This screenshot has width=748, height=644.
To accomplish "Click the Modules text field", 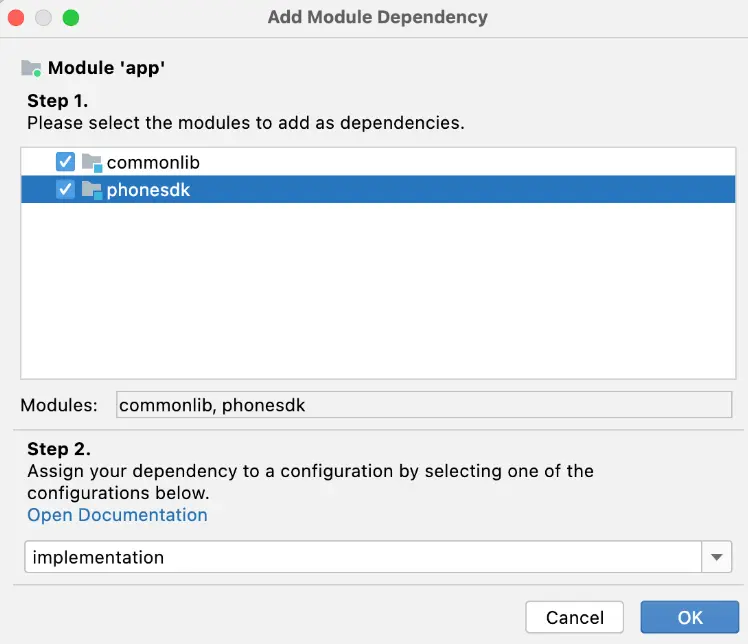I will click(424, 405).
